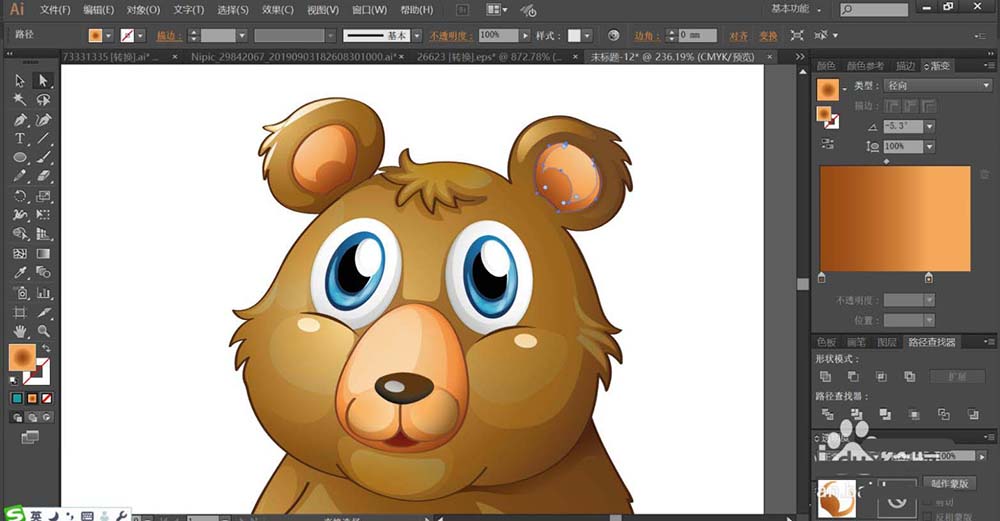Switch to Draw Inside mode
1000x521 pixels.
pyautogui.click(x=47, y=418)
